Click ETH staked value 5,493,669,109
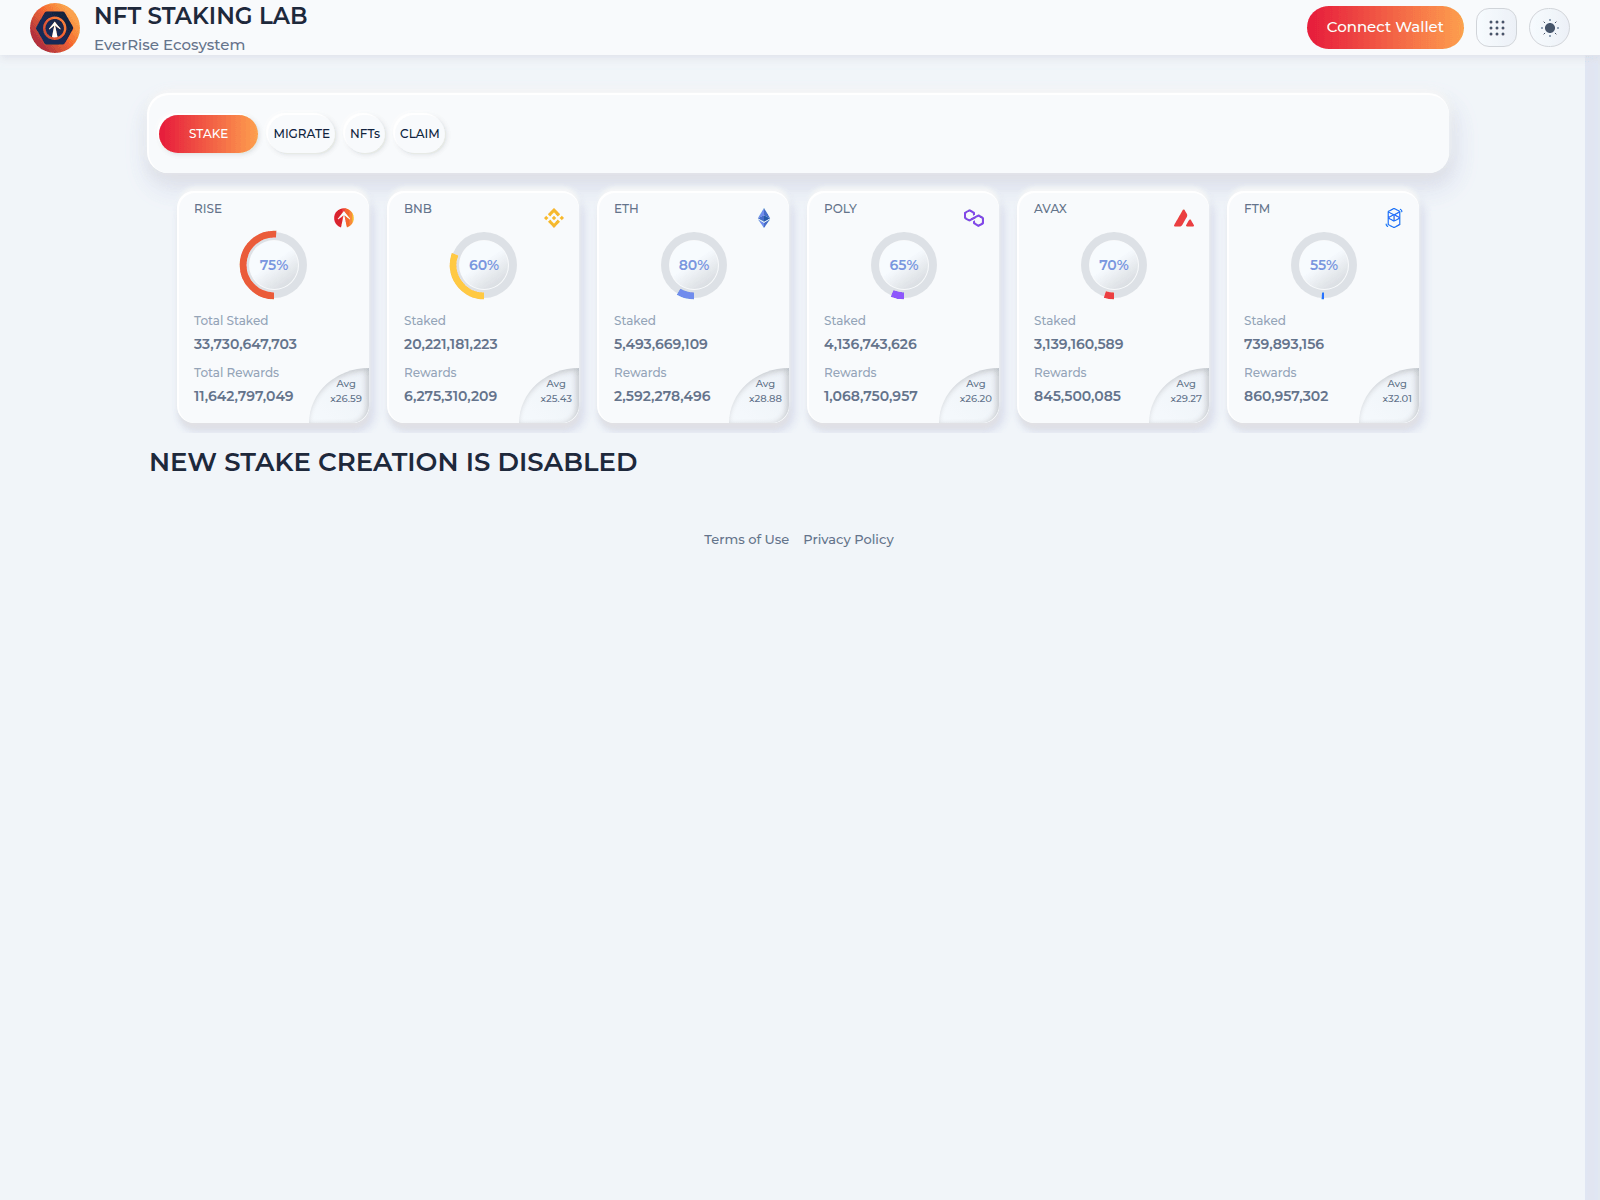The width and height of the screenshot is (1600, 1200). click(661, 344)
